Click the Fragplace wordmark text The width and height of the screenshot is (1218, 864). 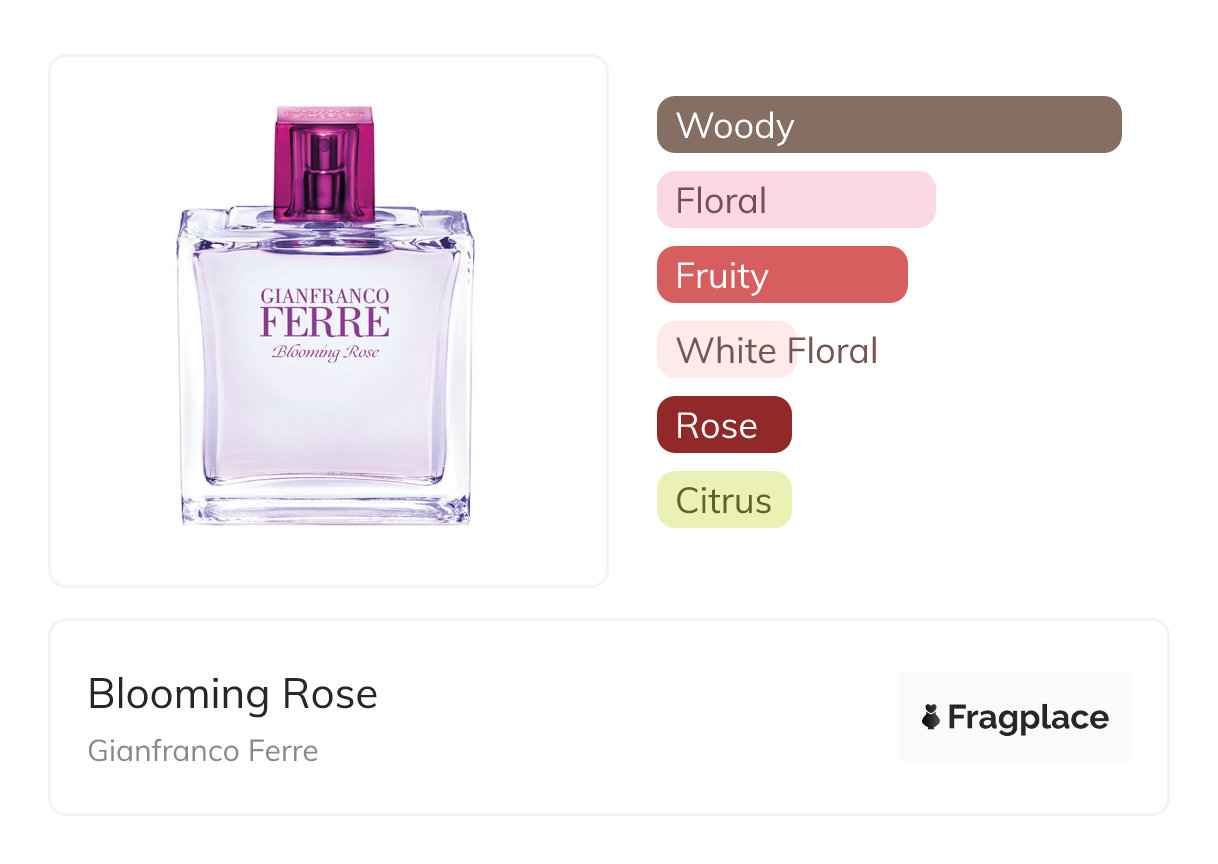(x=1028, y=718)
